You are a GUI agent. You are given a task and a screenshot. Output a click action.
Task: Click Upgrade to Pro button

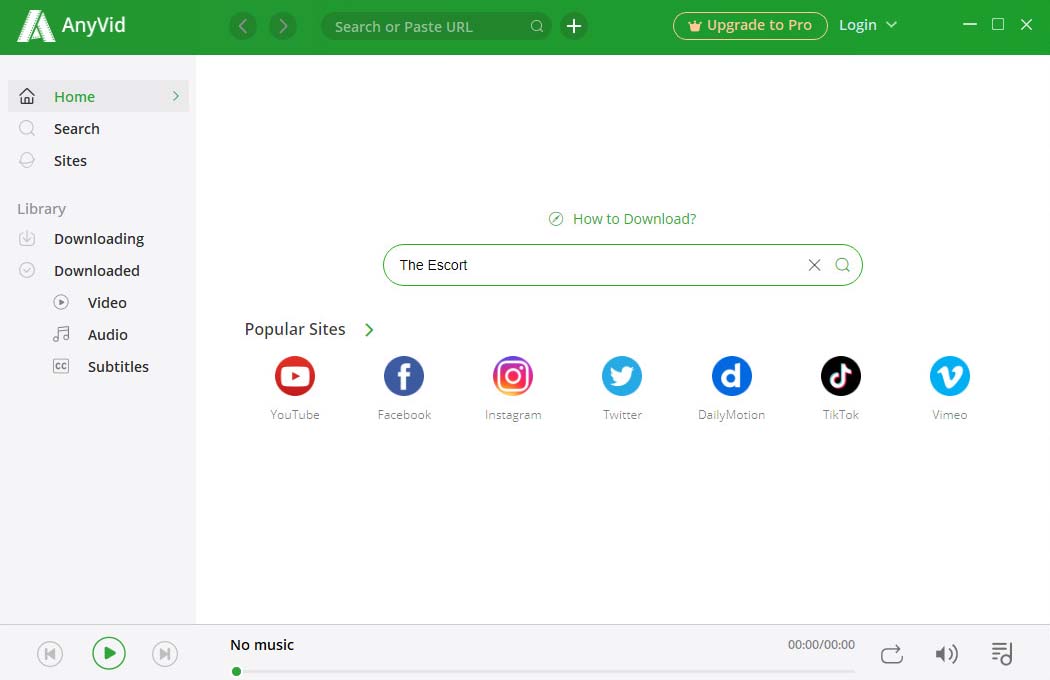click(750, 25)
